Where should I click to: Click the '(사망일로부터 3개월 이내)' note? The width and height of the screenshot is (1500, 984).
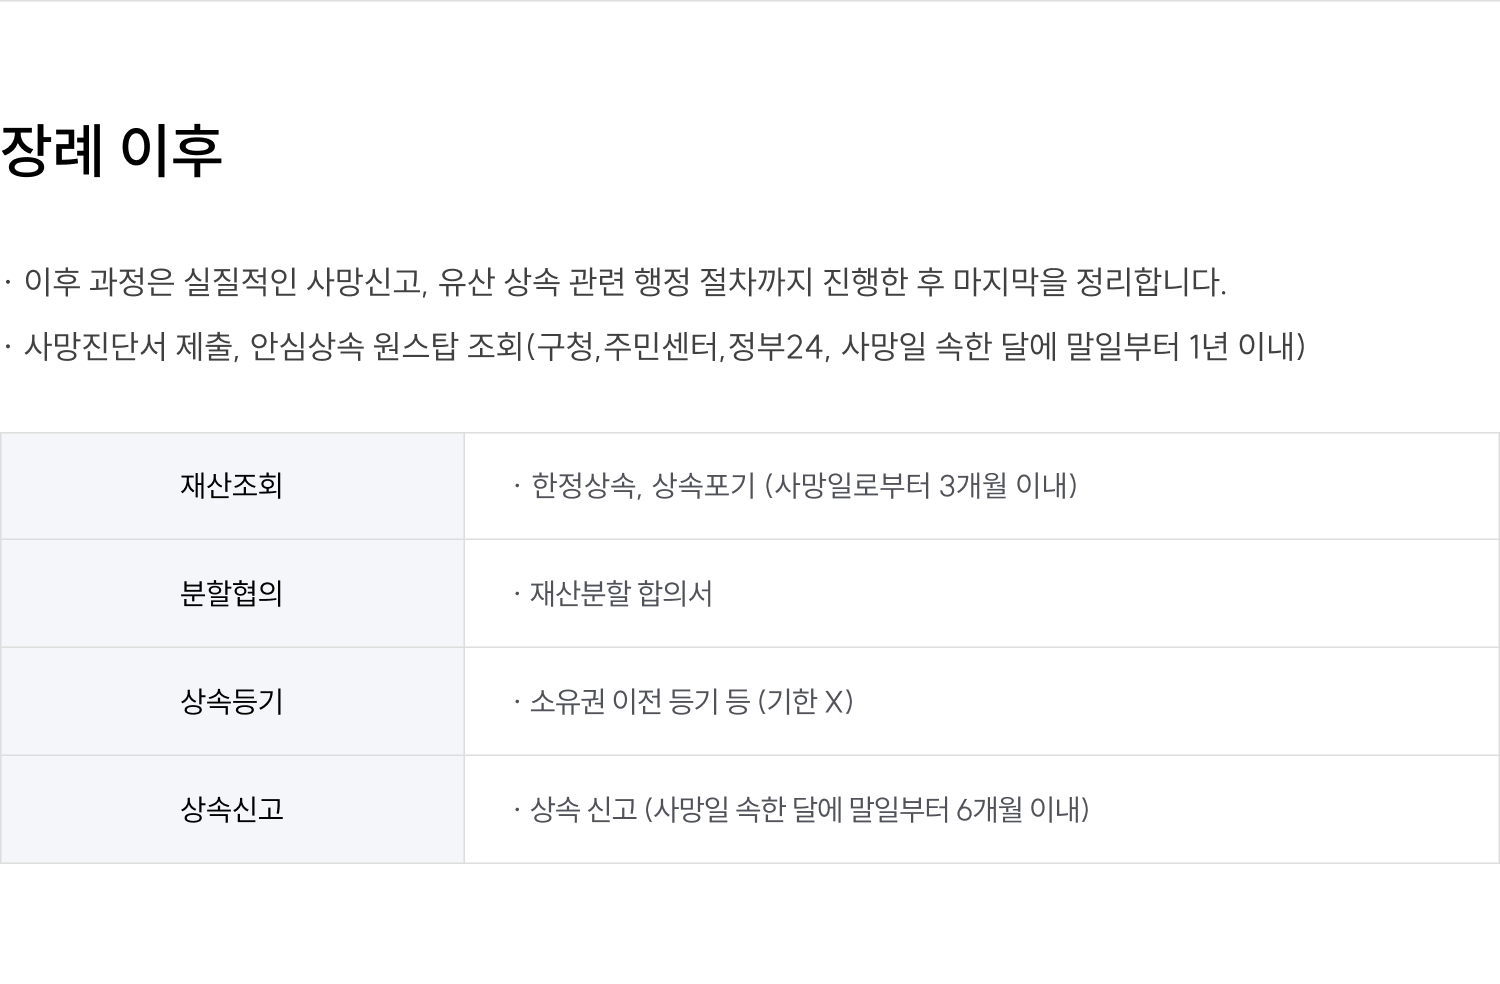pyautogui.click(x=920, y=486)
